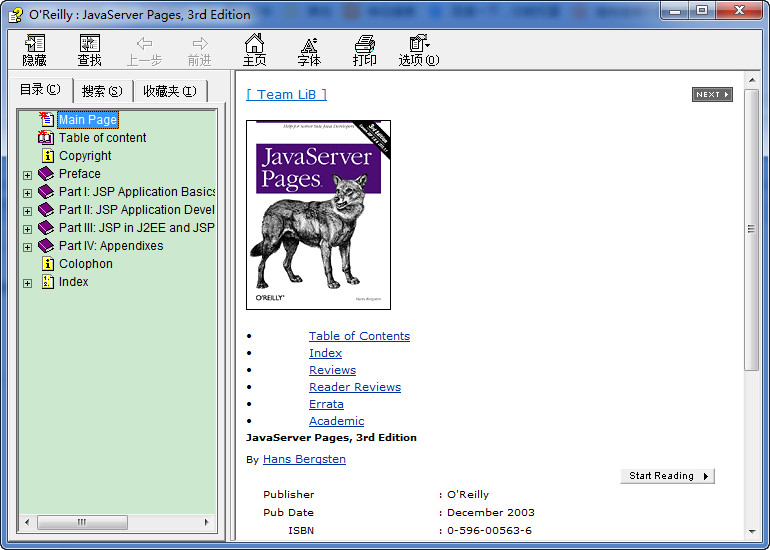Open the Reader Reviews link
Viewport: 770px width, 550px height.
[355, 387]
